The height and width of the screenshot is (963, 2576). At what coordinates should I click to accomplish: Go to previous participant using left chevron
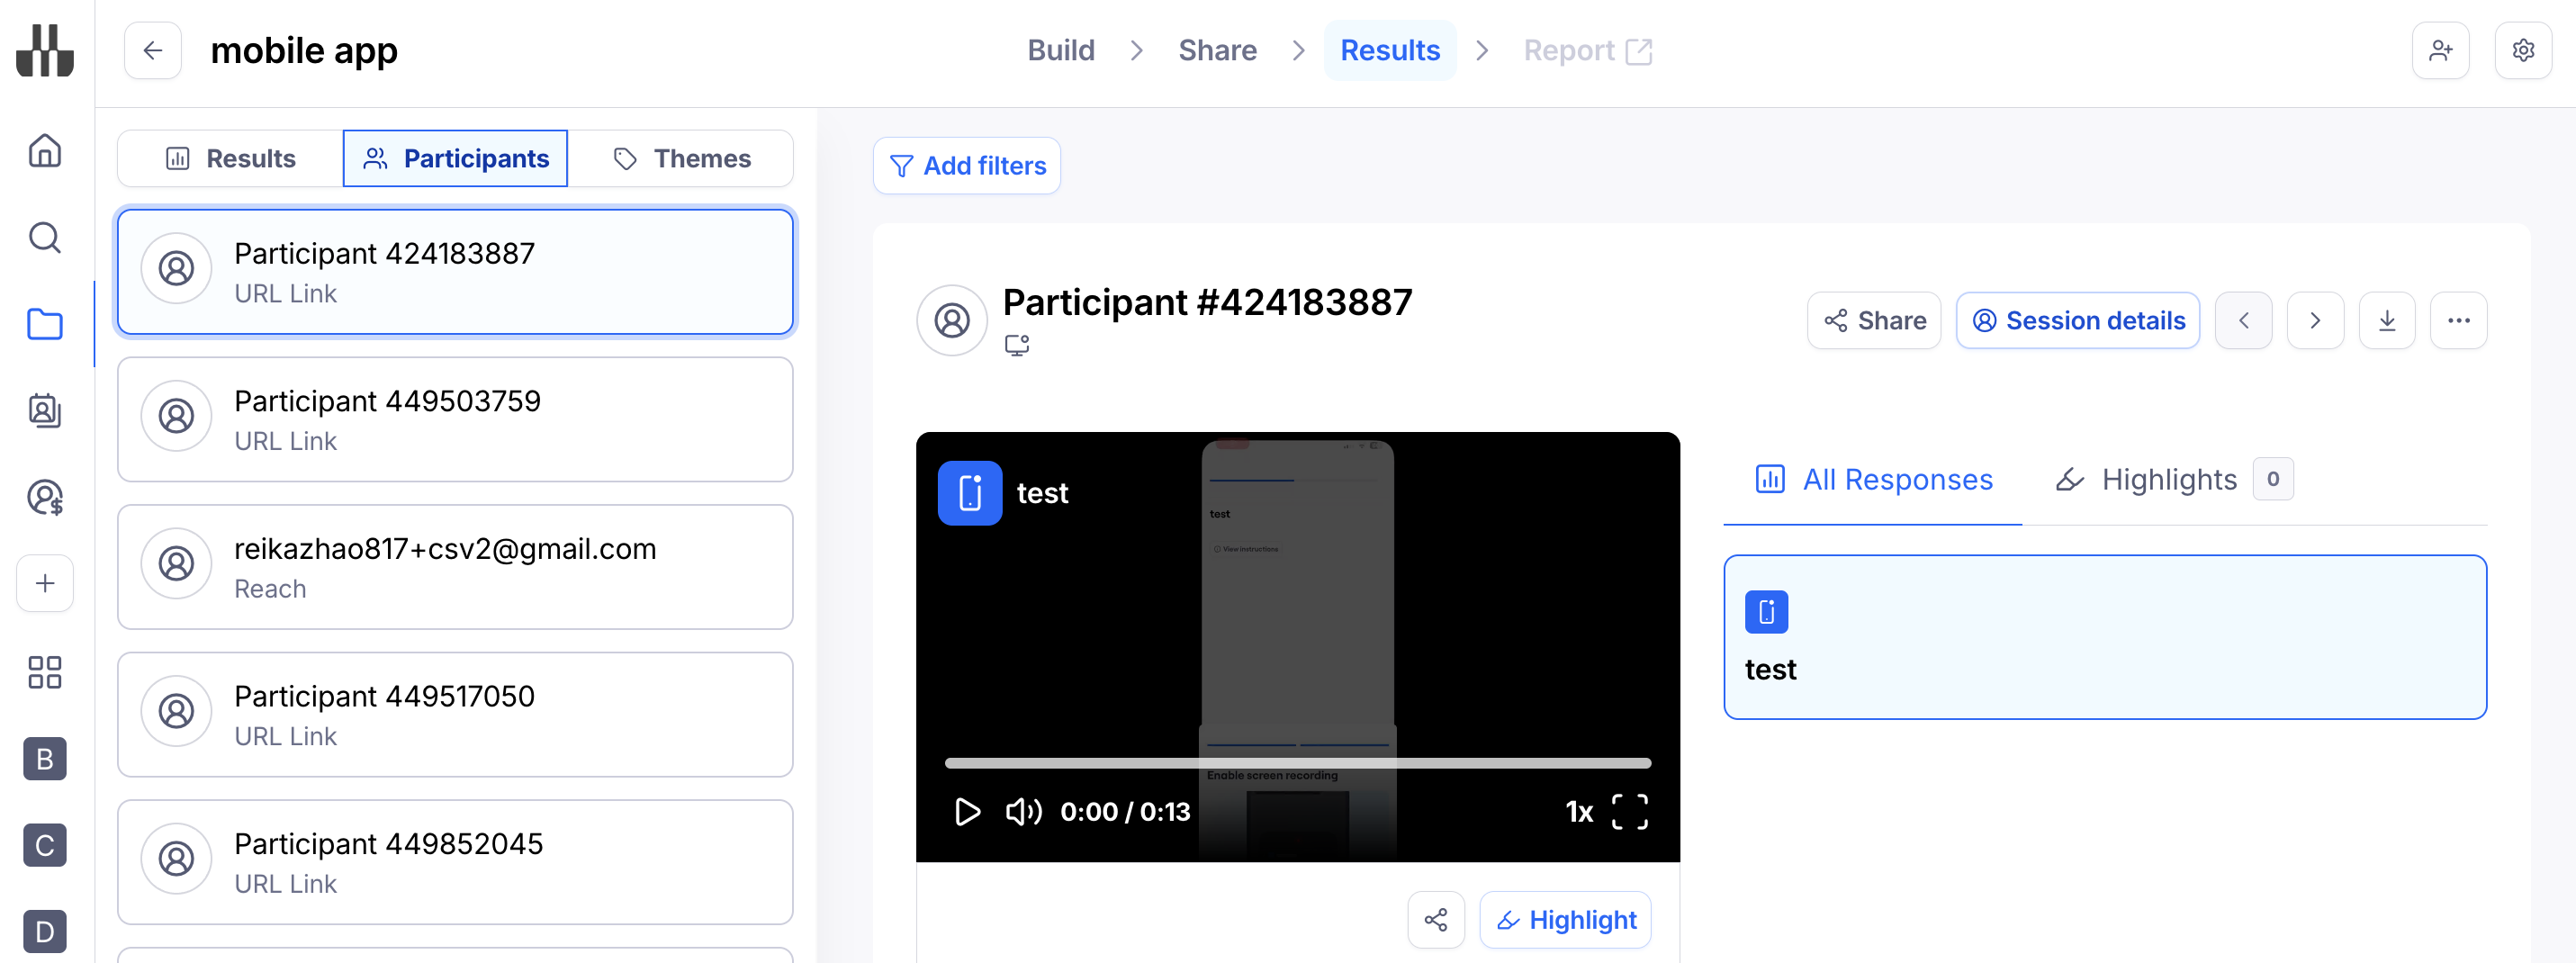pyautogui.click(x=2243, y=321)
